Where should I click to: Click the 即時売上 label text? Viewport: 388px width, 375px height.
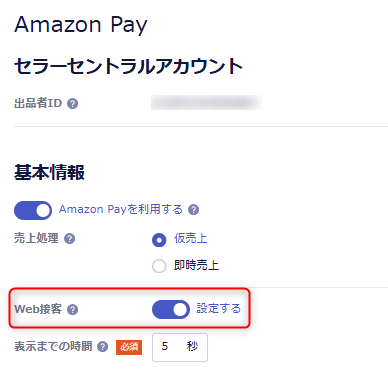(196, 265)
